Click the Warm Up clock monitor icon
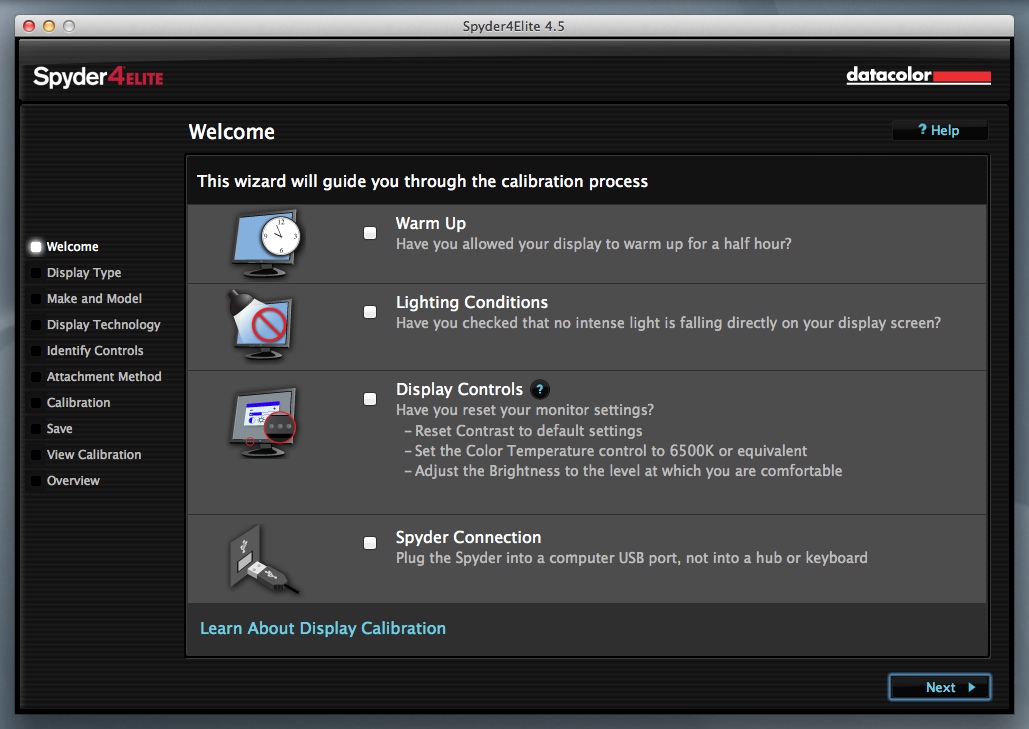Screen dimensions: 1029x729 [x=266, y=243]
